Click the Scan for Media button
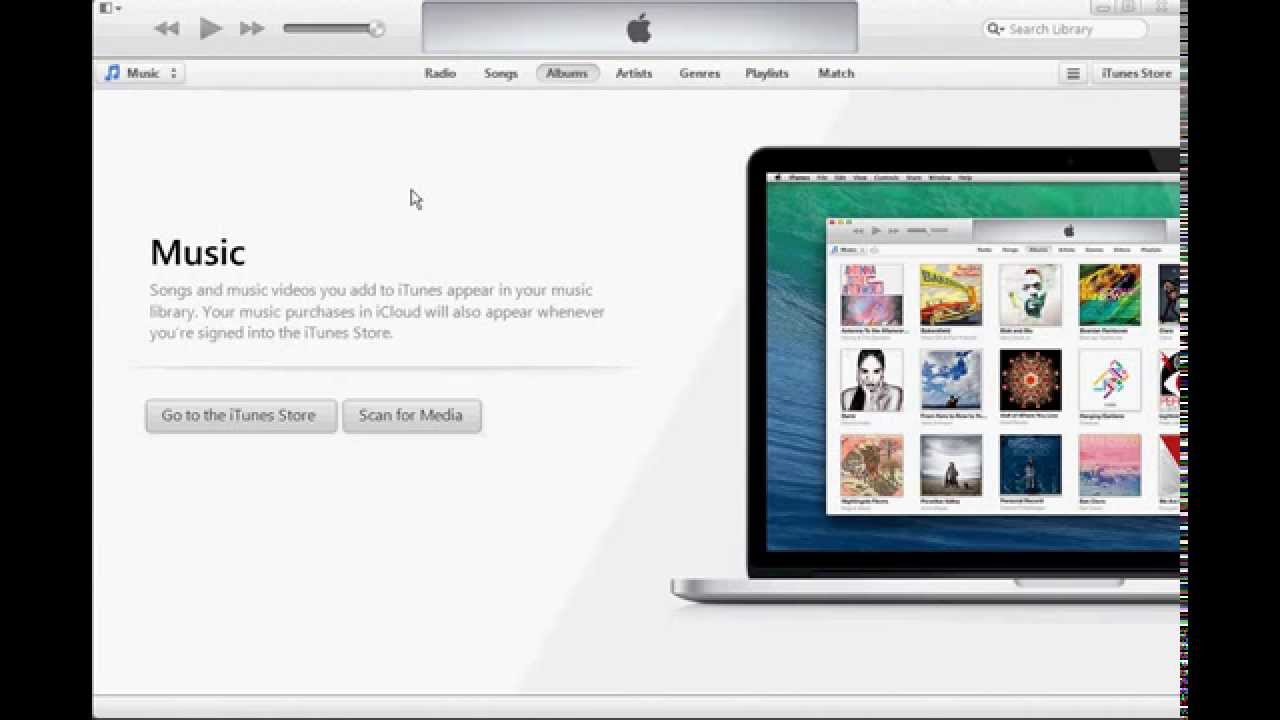Screen dimensions: 1280x720 pyautogui.click(x=411, y=415)
